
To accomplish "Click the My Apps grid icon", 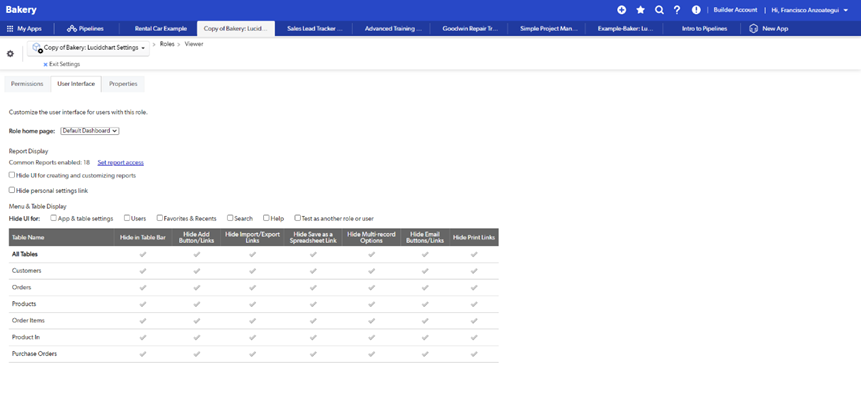I will (x=10, y=29).
